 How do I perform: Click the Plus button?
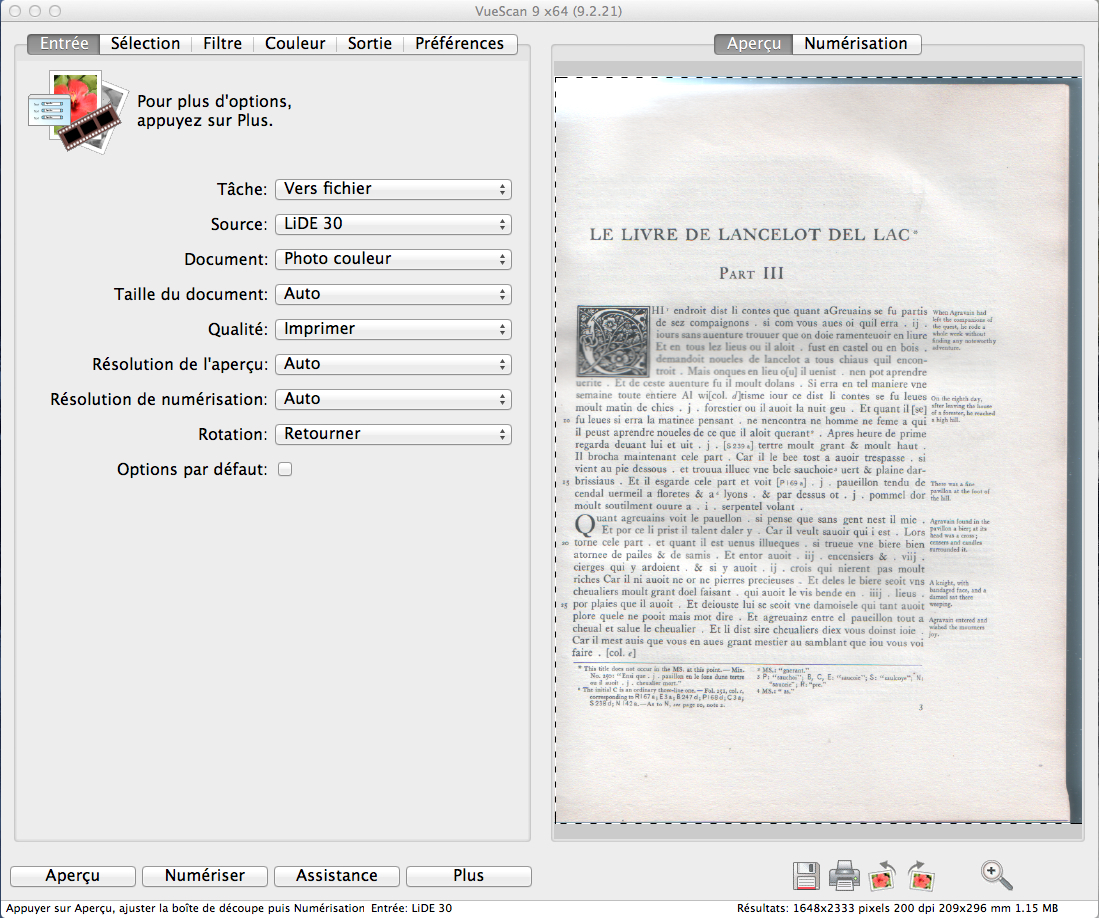[468, 876]
